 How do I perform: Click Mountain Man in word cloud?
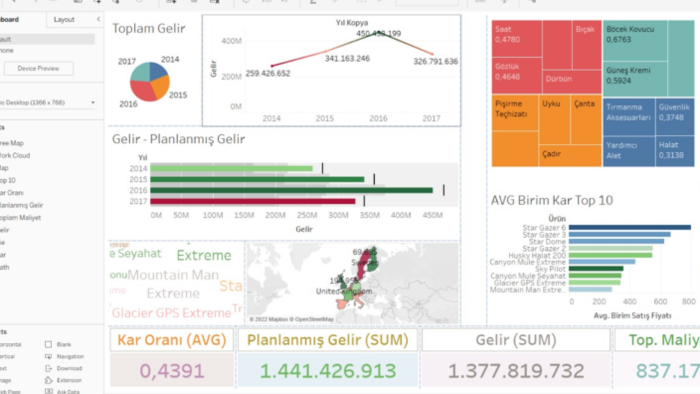(x=173, y=275)
